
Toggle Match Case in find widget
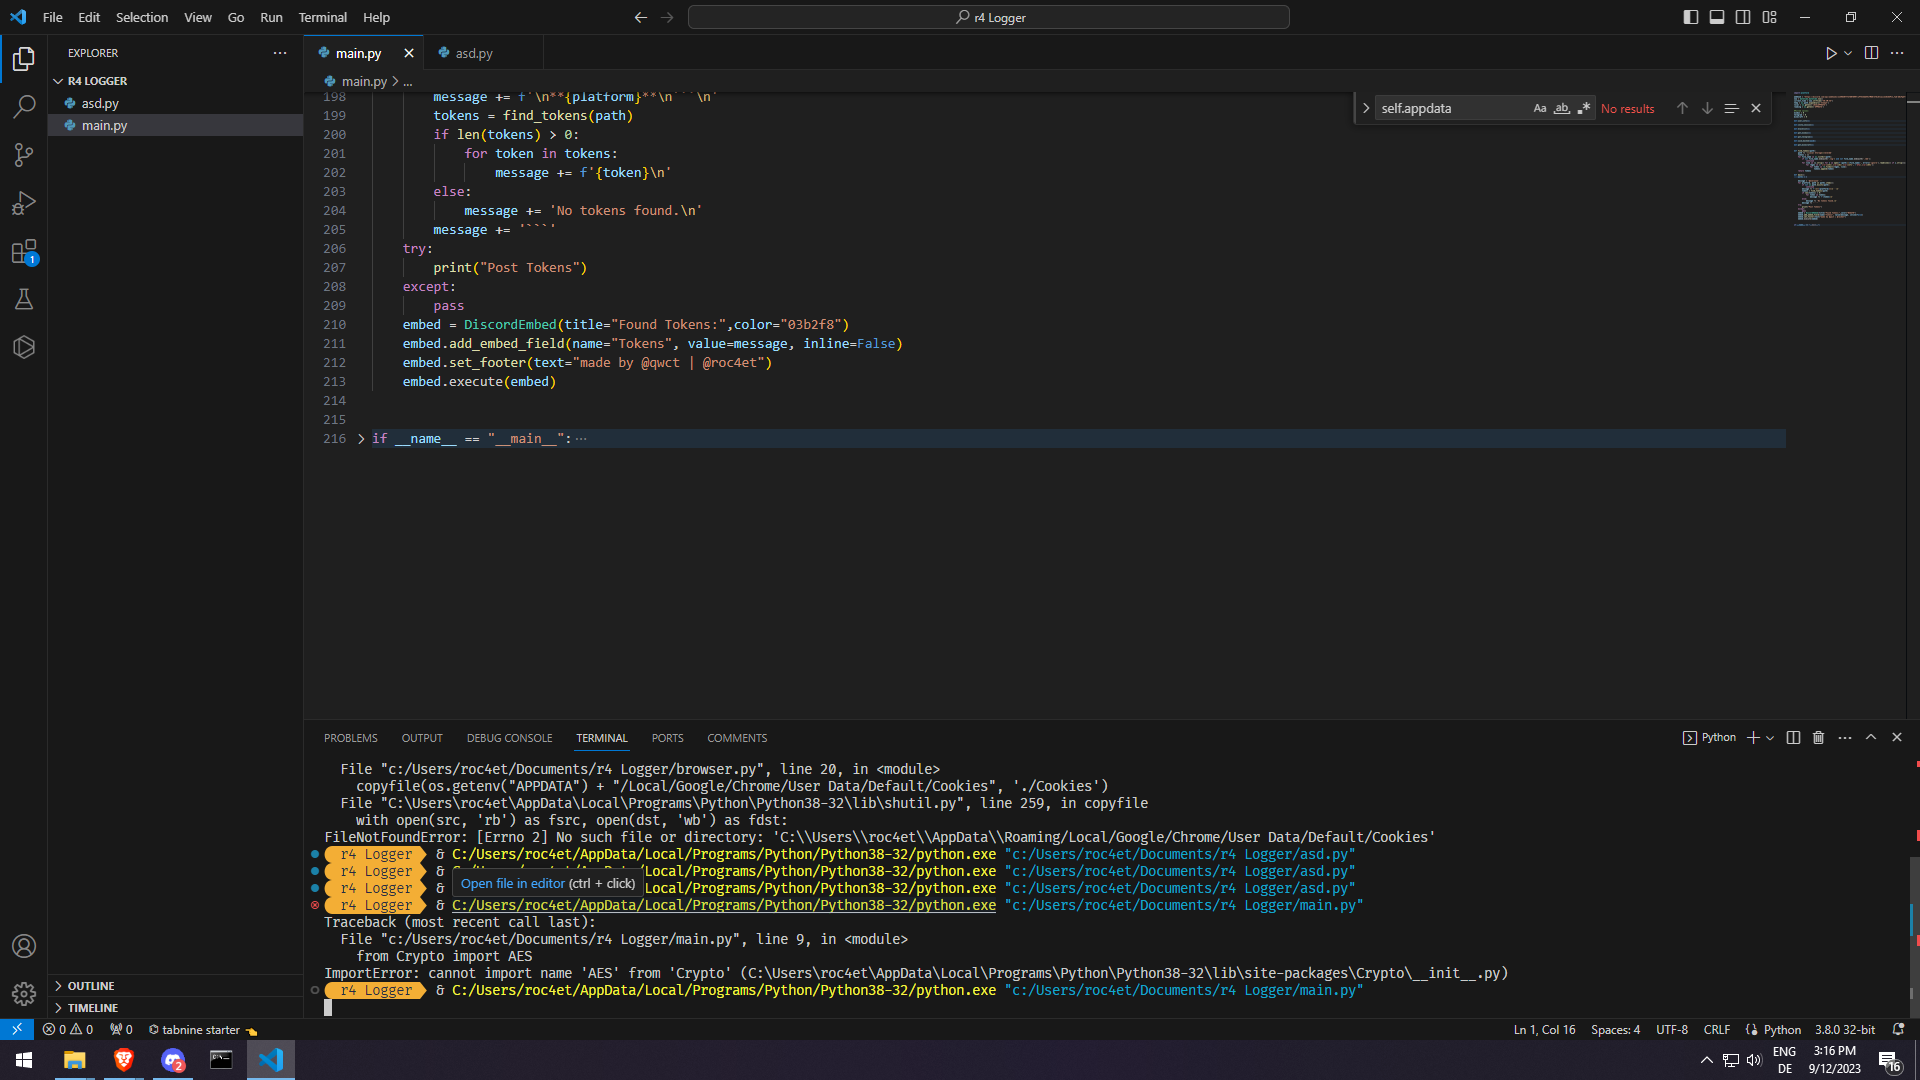point(1540,108)
